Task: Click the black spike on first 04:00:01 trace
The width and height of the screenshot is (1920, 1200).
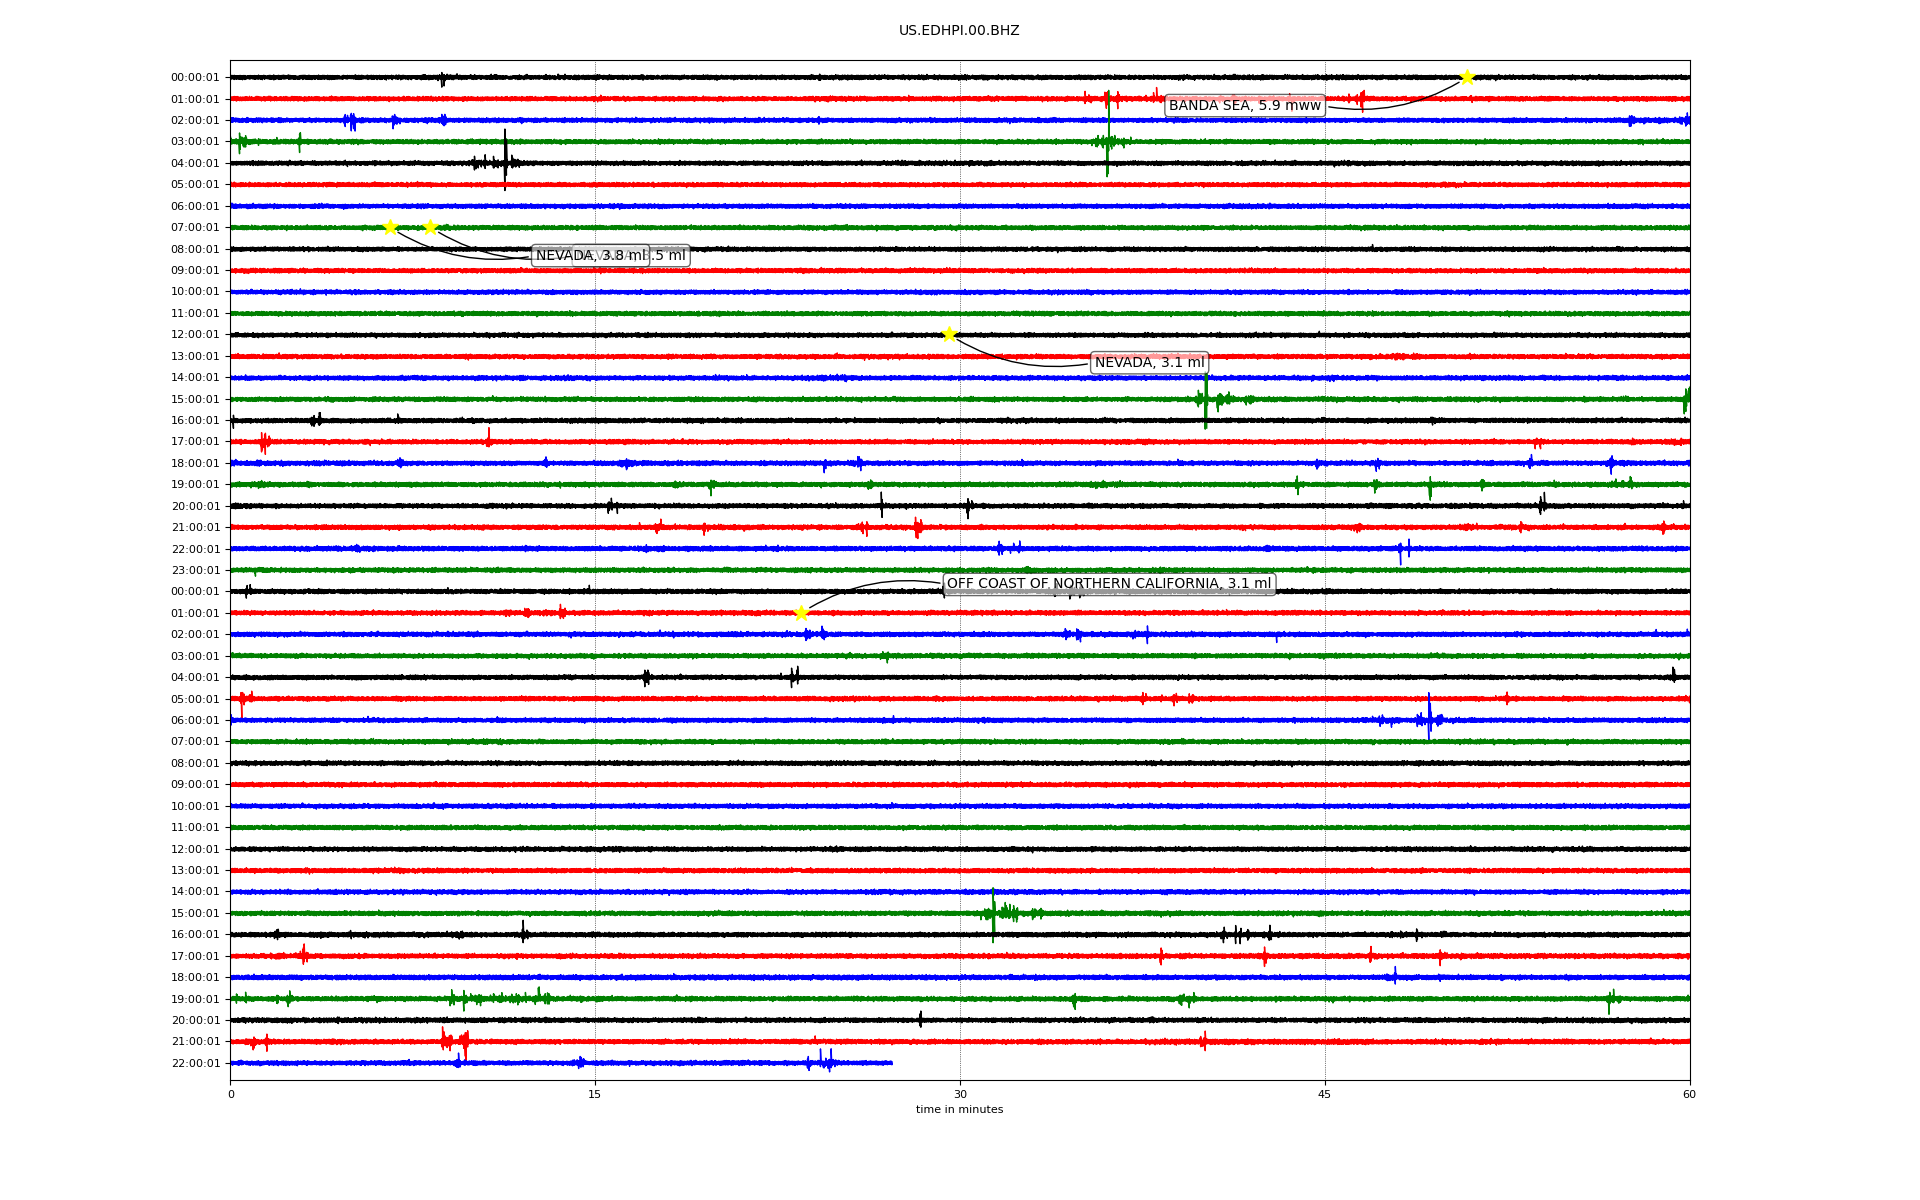Action: point(505,162)
